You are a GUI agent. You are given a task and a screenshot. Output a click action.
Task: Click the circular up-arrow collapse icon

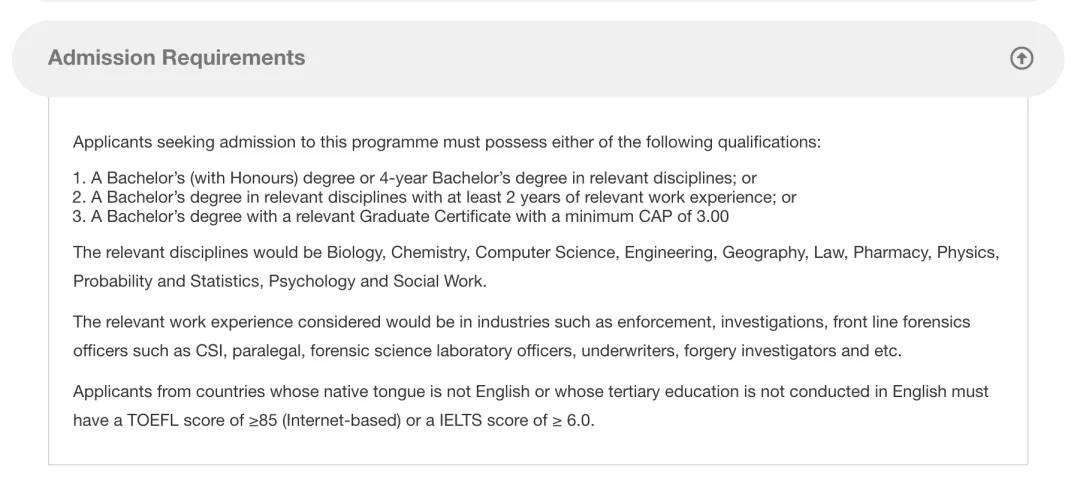1021,58
